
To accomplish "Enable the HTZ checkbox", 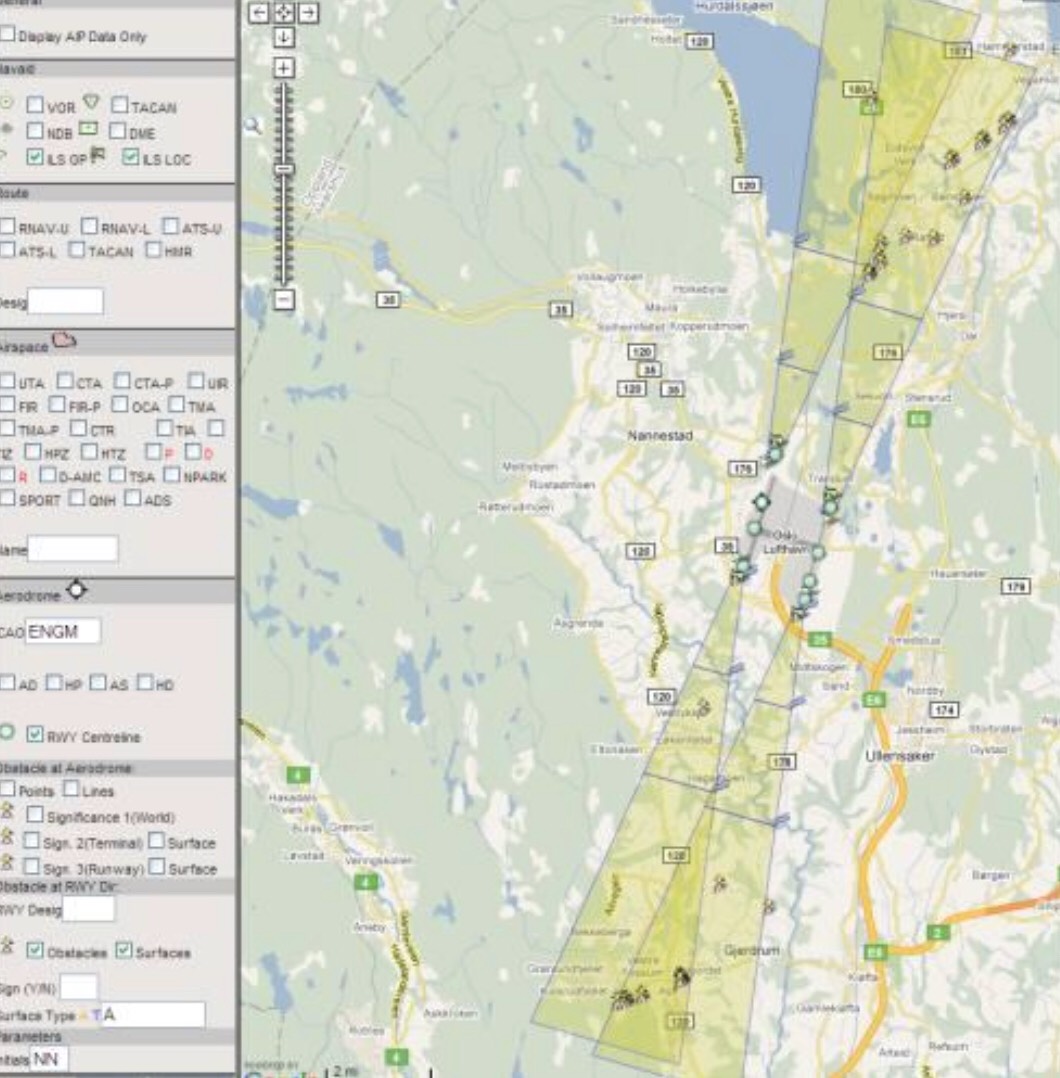I will [89, 452].
